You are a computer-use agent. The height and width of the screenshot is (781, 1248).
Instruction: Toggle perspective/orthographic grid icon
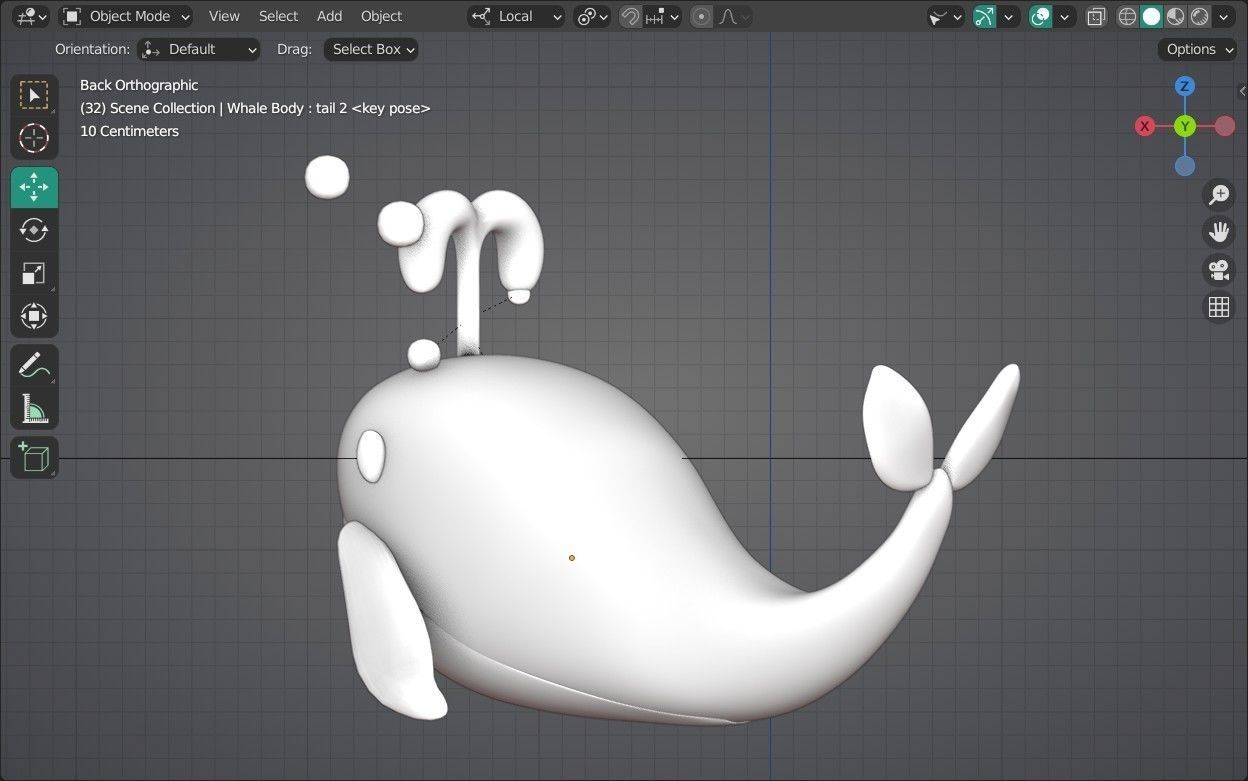tap(1218, 307)
